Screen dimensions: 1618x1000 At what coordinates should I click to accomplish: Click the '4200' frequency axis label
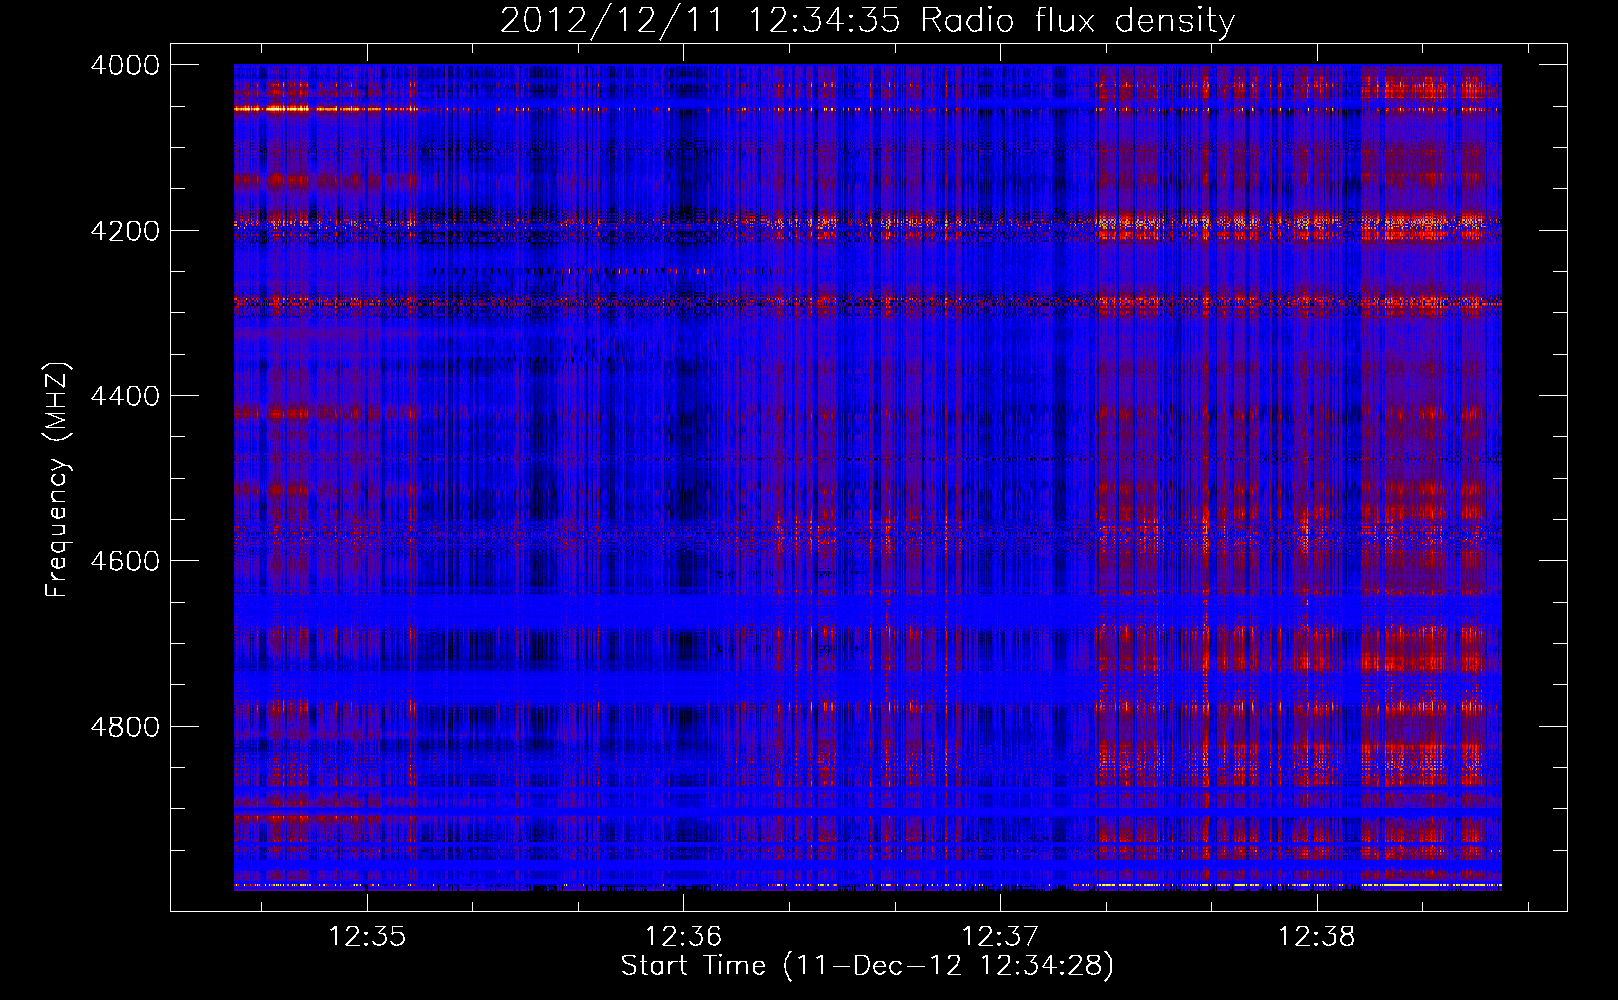point(125,231)
